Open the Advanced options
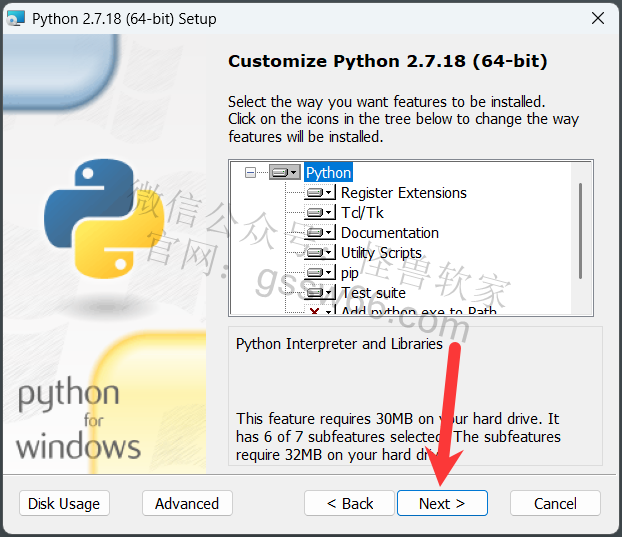This screenshot has height=537, width=622. pyautogui.click(x=187, y=503)
